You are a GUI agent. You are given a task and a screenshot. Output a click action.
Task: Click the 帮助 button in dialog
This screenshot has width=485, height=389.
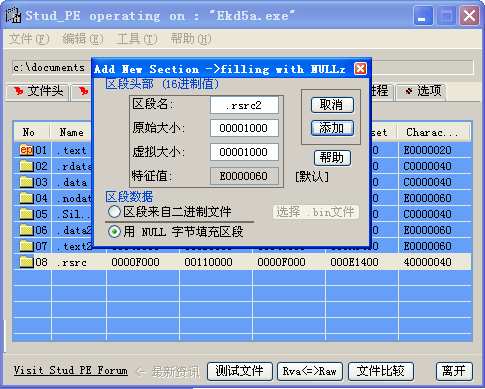point(332,158)
